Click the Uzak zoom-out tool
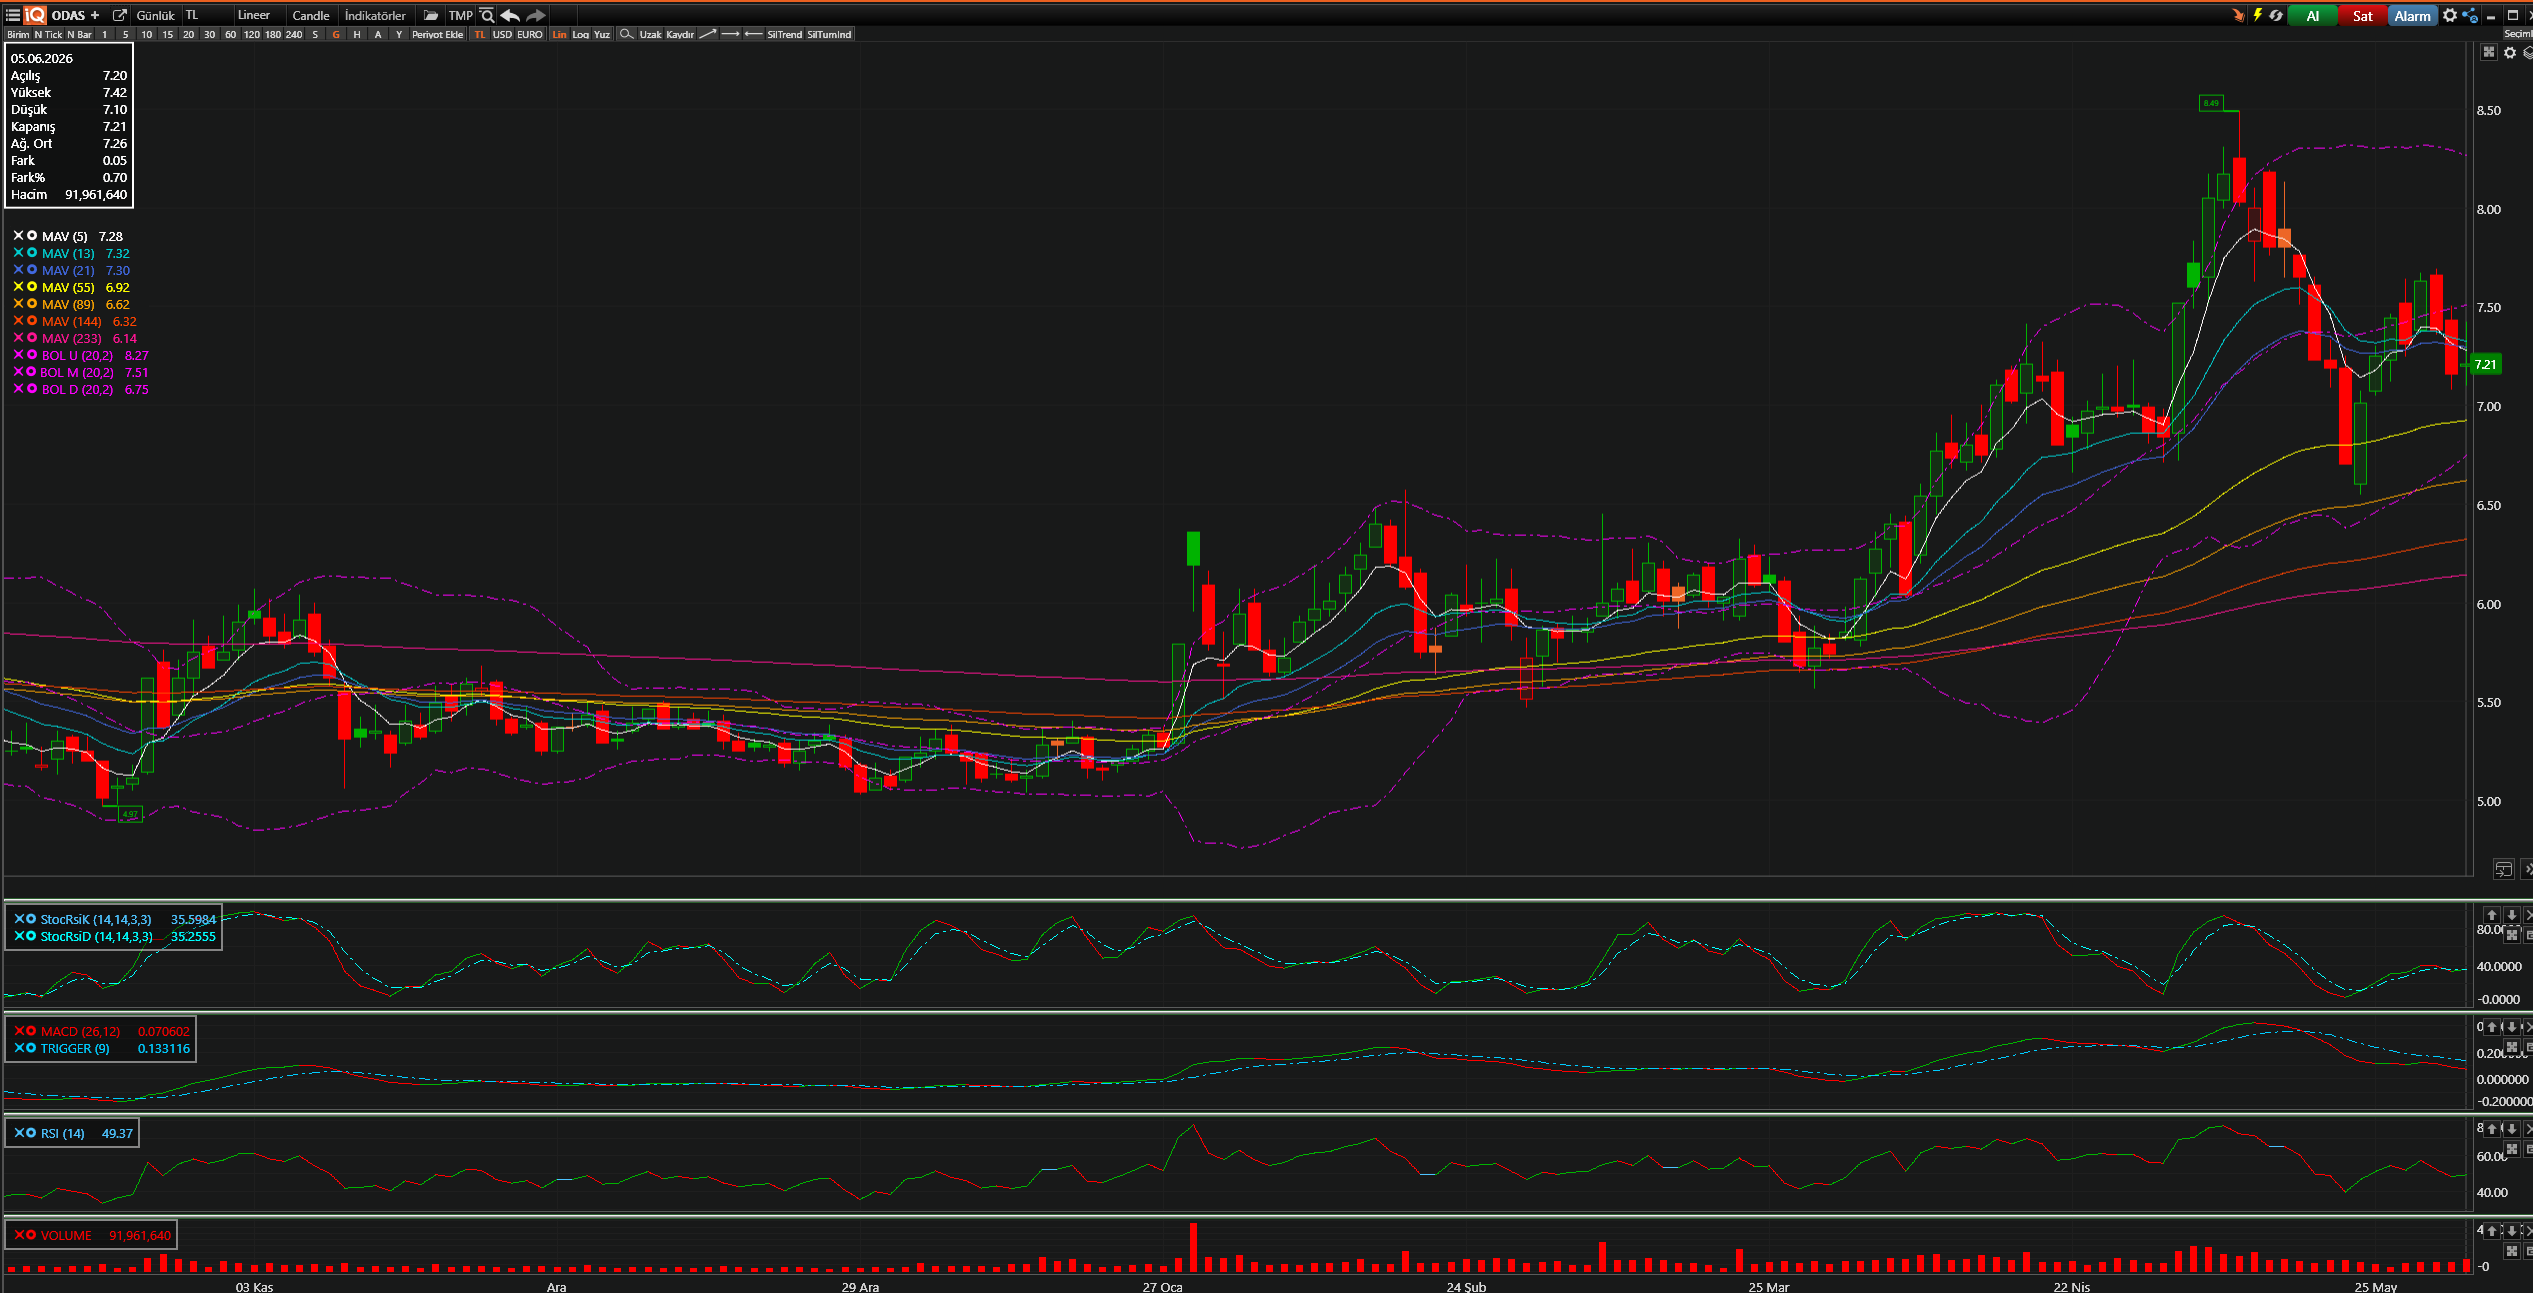Image resolution: width=2533 pixels, height=1293 pixels. tap(651, 34)
